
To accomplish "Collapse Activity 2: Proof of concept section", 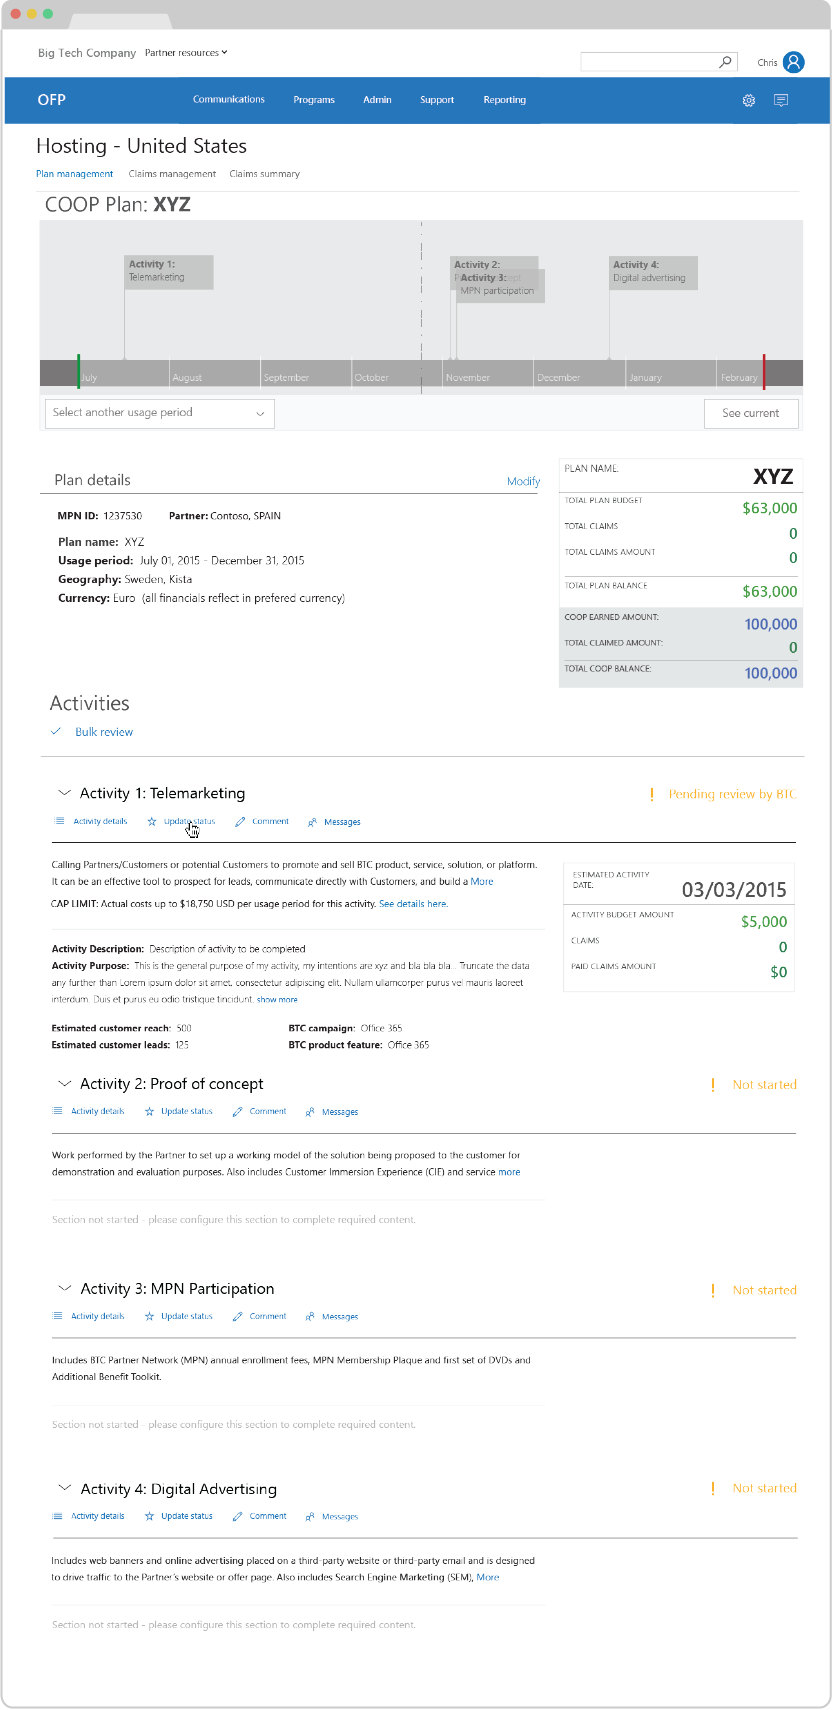I will pos(65,1084).
